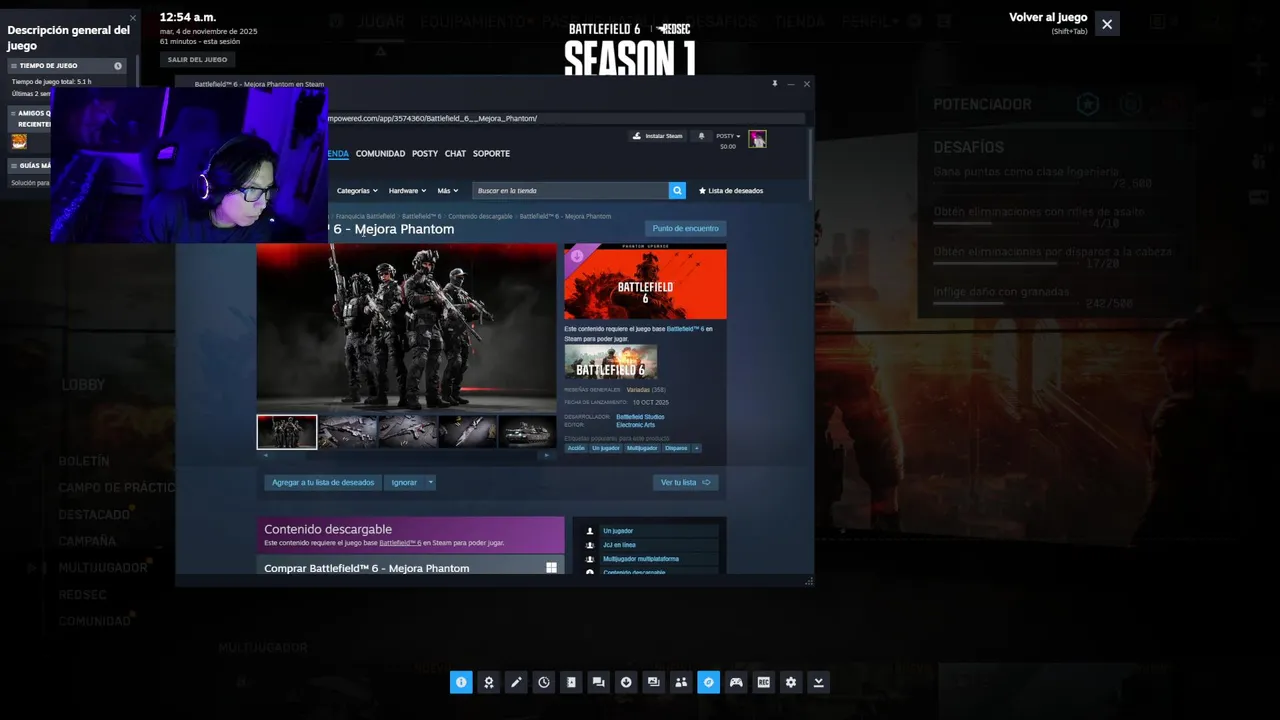The height and width of the screenshot is (720, 1280).
Task: Click the Battlefield 6 base game banner image
Action: pos(611,362)
